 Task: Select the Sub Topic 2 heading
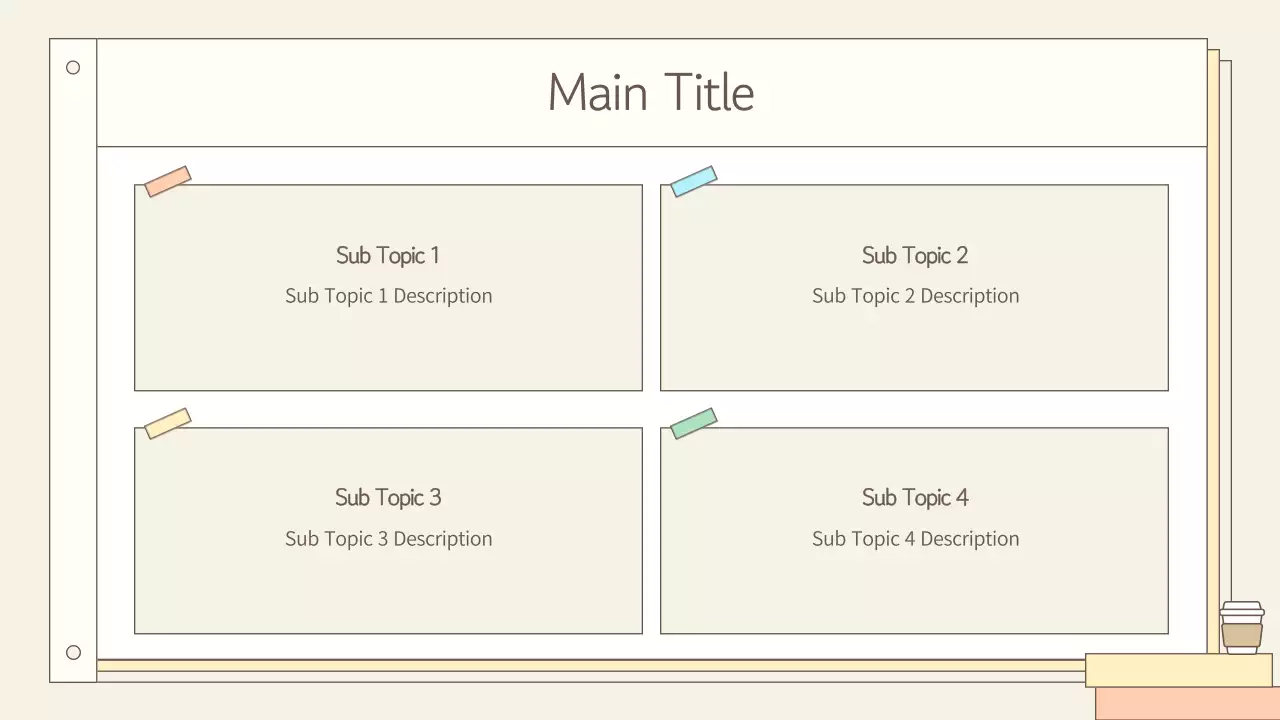915,255
